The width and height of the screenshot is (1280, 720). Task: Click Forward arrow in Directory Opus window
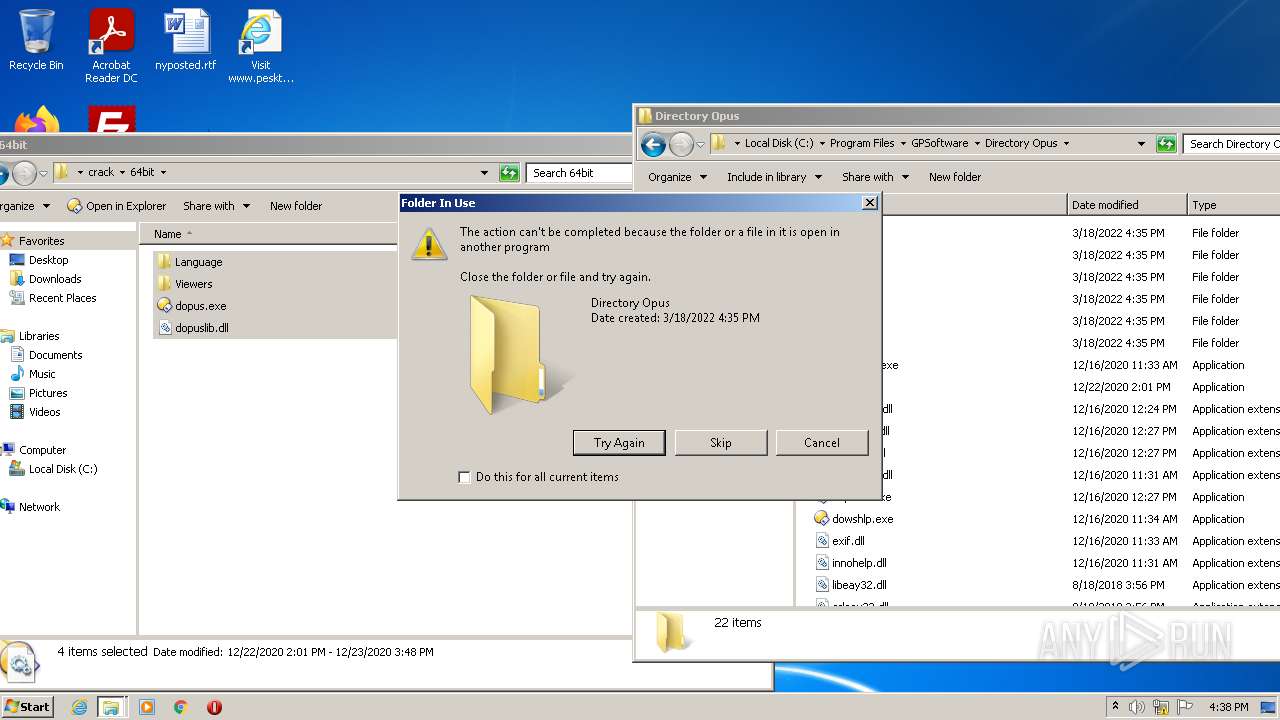click(x=681, y=144)
